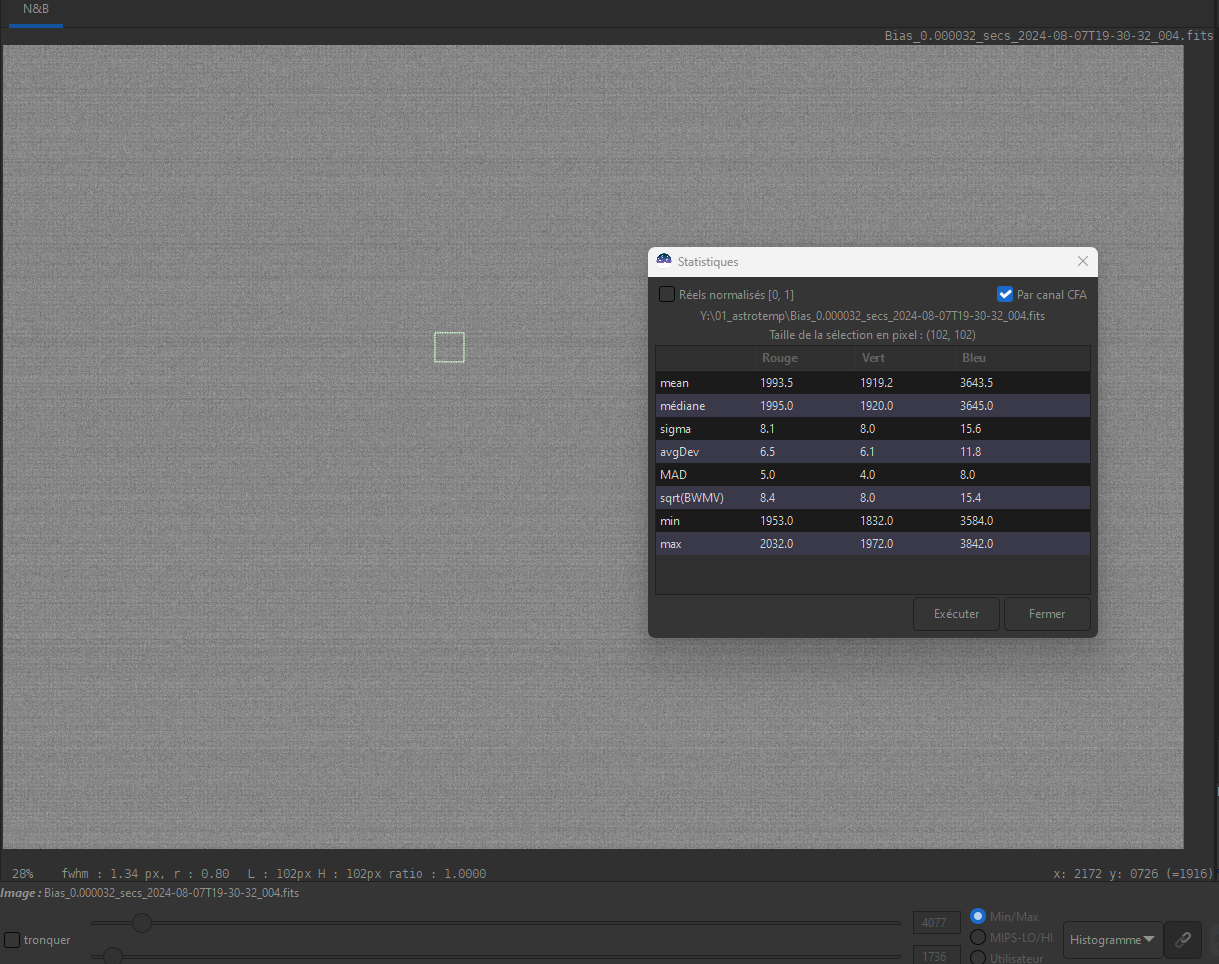
Task: Select the mean row label
Action: tap(674, 383)
